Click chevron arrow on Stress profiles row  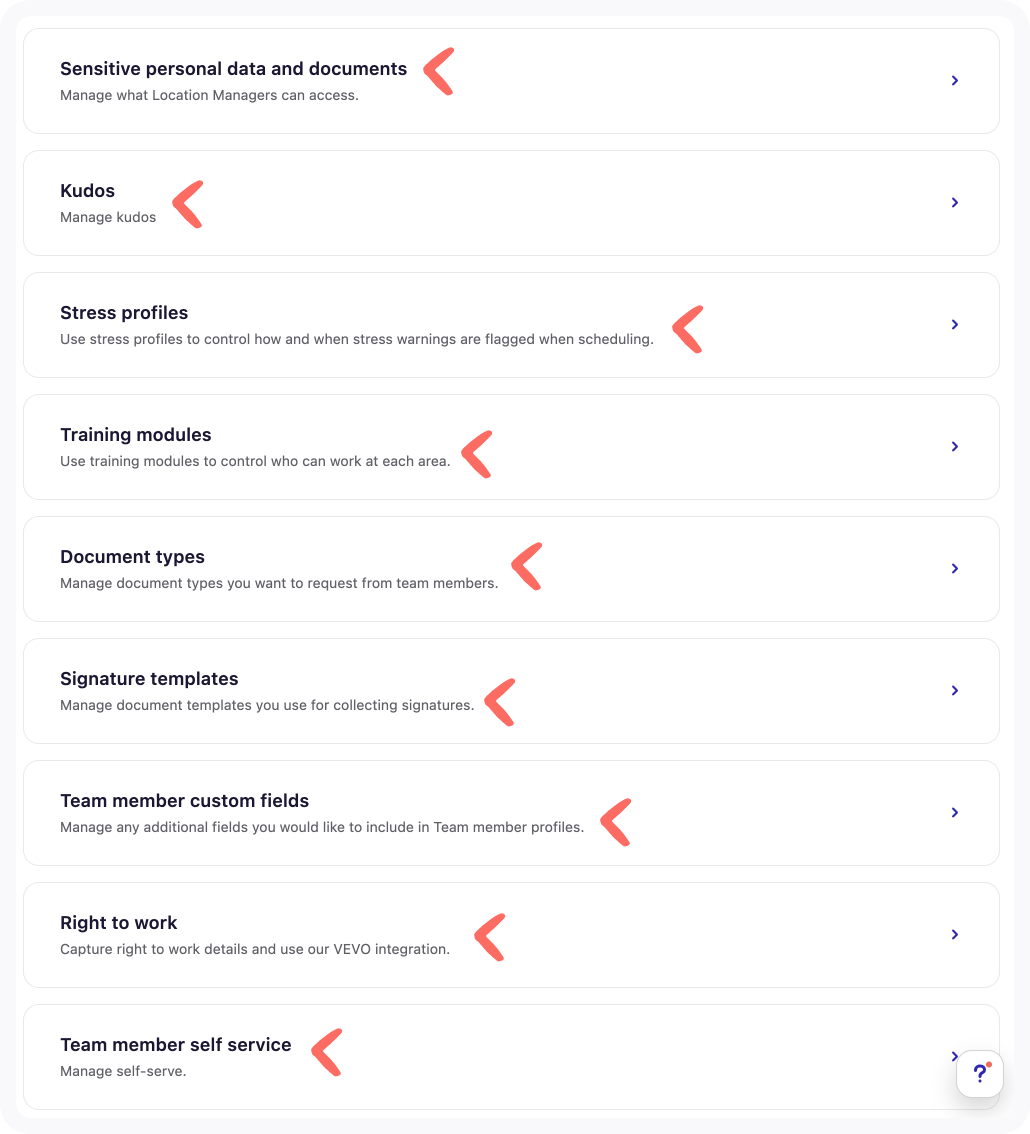(955, 325)
